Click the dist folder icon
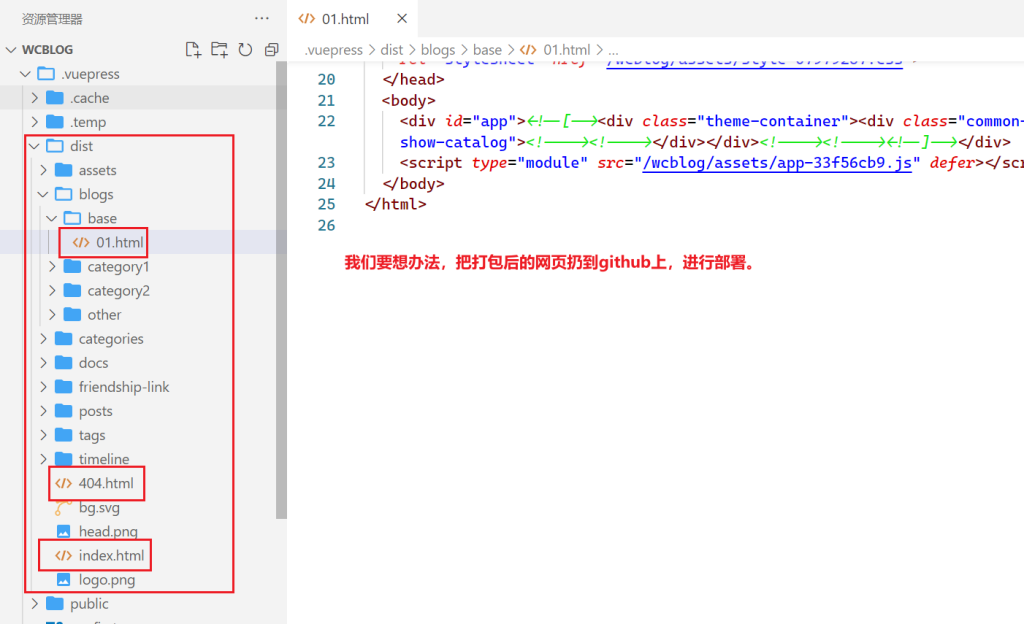 55,146
